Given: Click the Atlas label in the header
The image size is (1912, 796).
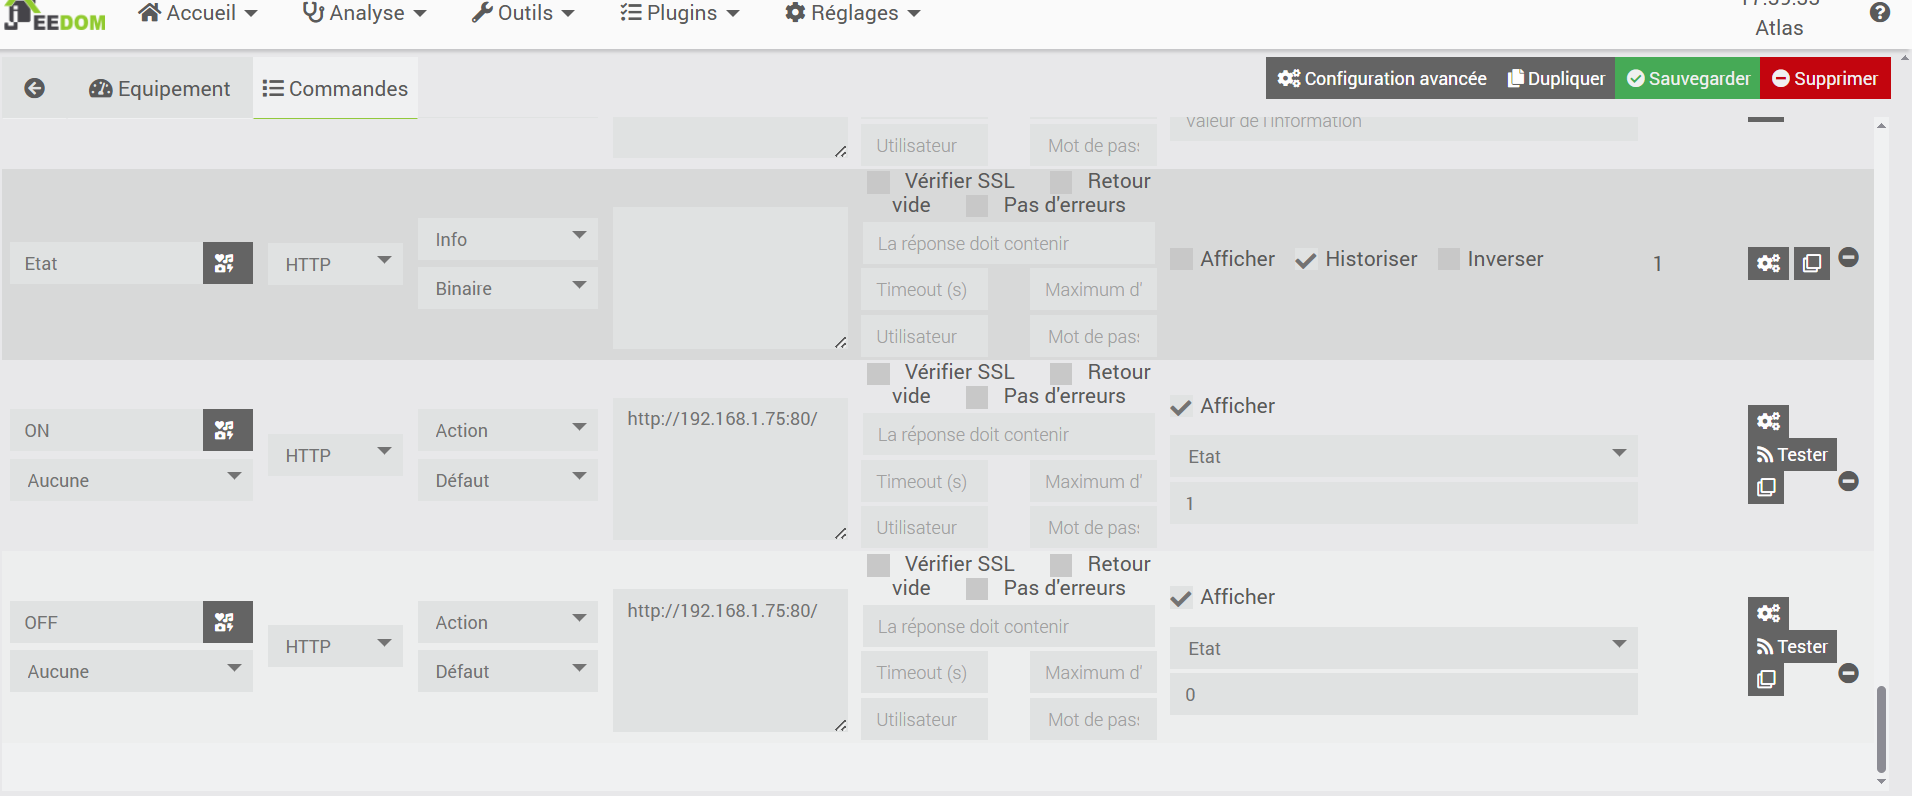Looking at the screenshot, I should click(x=1779, y=28).
